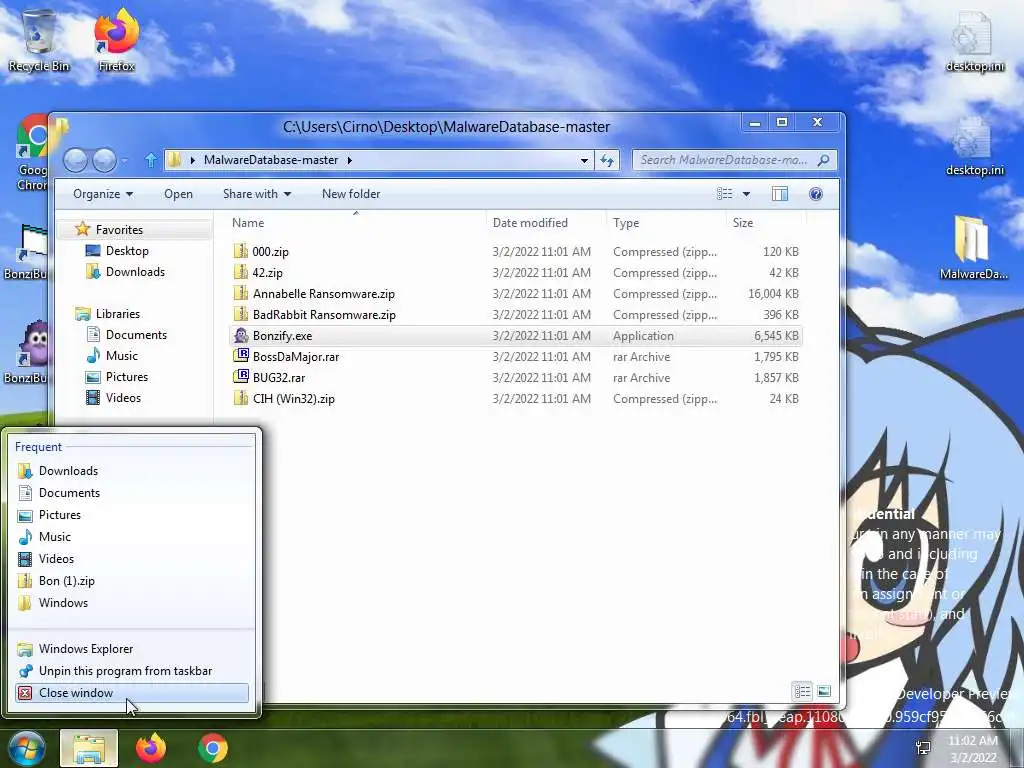This screenshot has width=1024, height=768.
Task: Expand breadcrumb arrow before MalwareDatabase-master
Action: (x=193, y=160)
